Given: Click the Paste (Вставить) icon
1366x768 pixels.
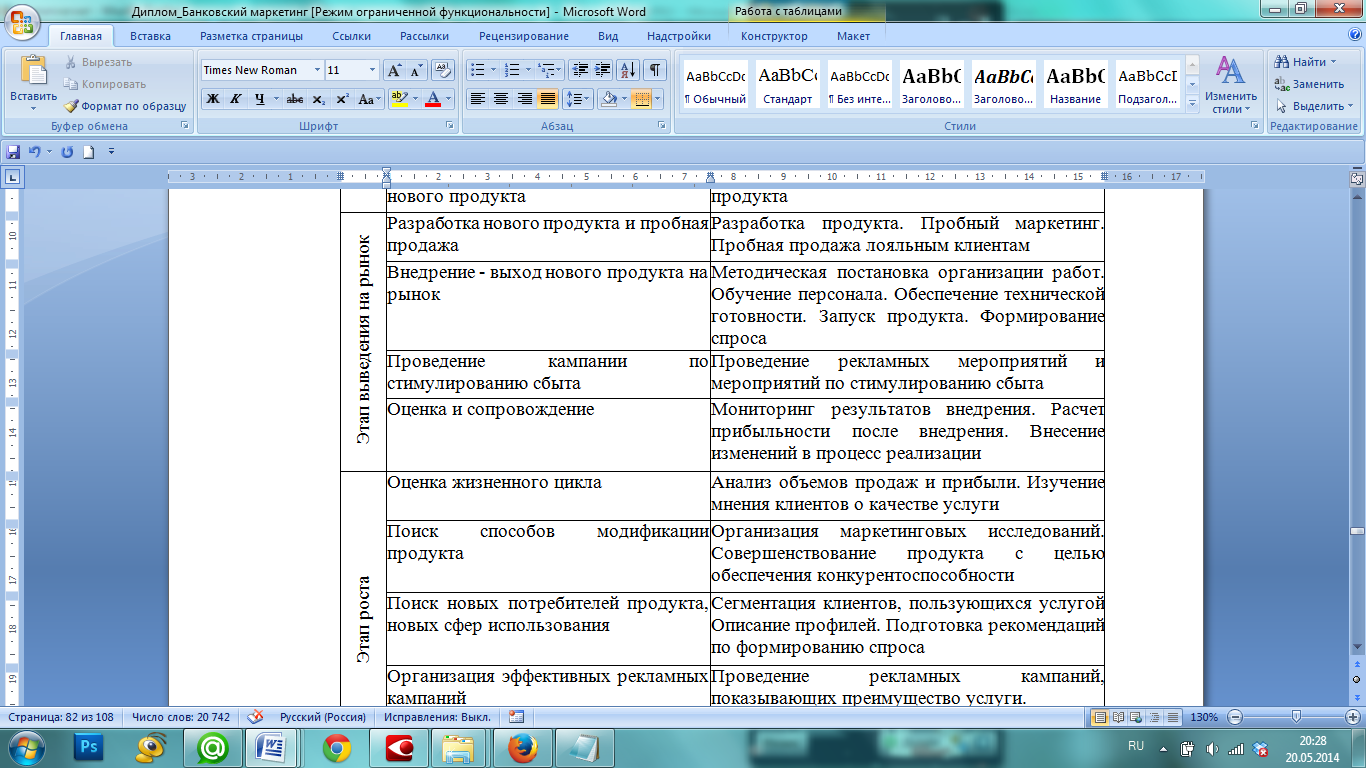Looking at the screenshot, I should pos(33,72).
